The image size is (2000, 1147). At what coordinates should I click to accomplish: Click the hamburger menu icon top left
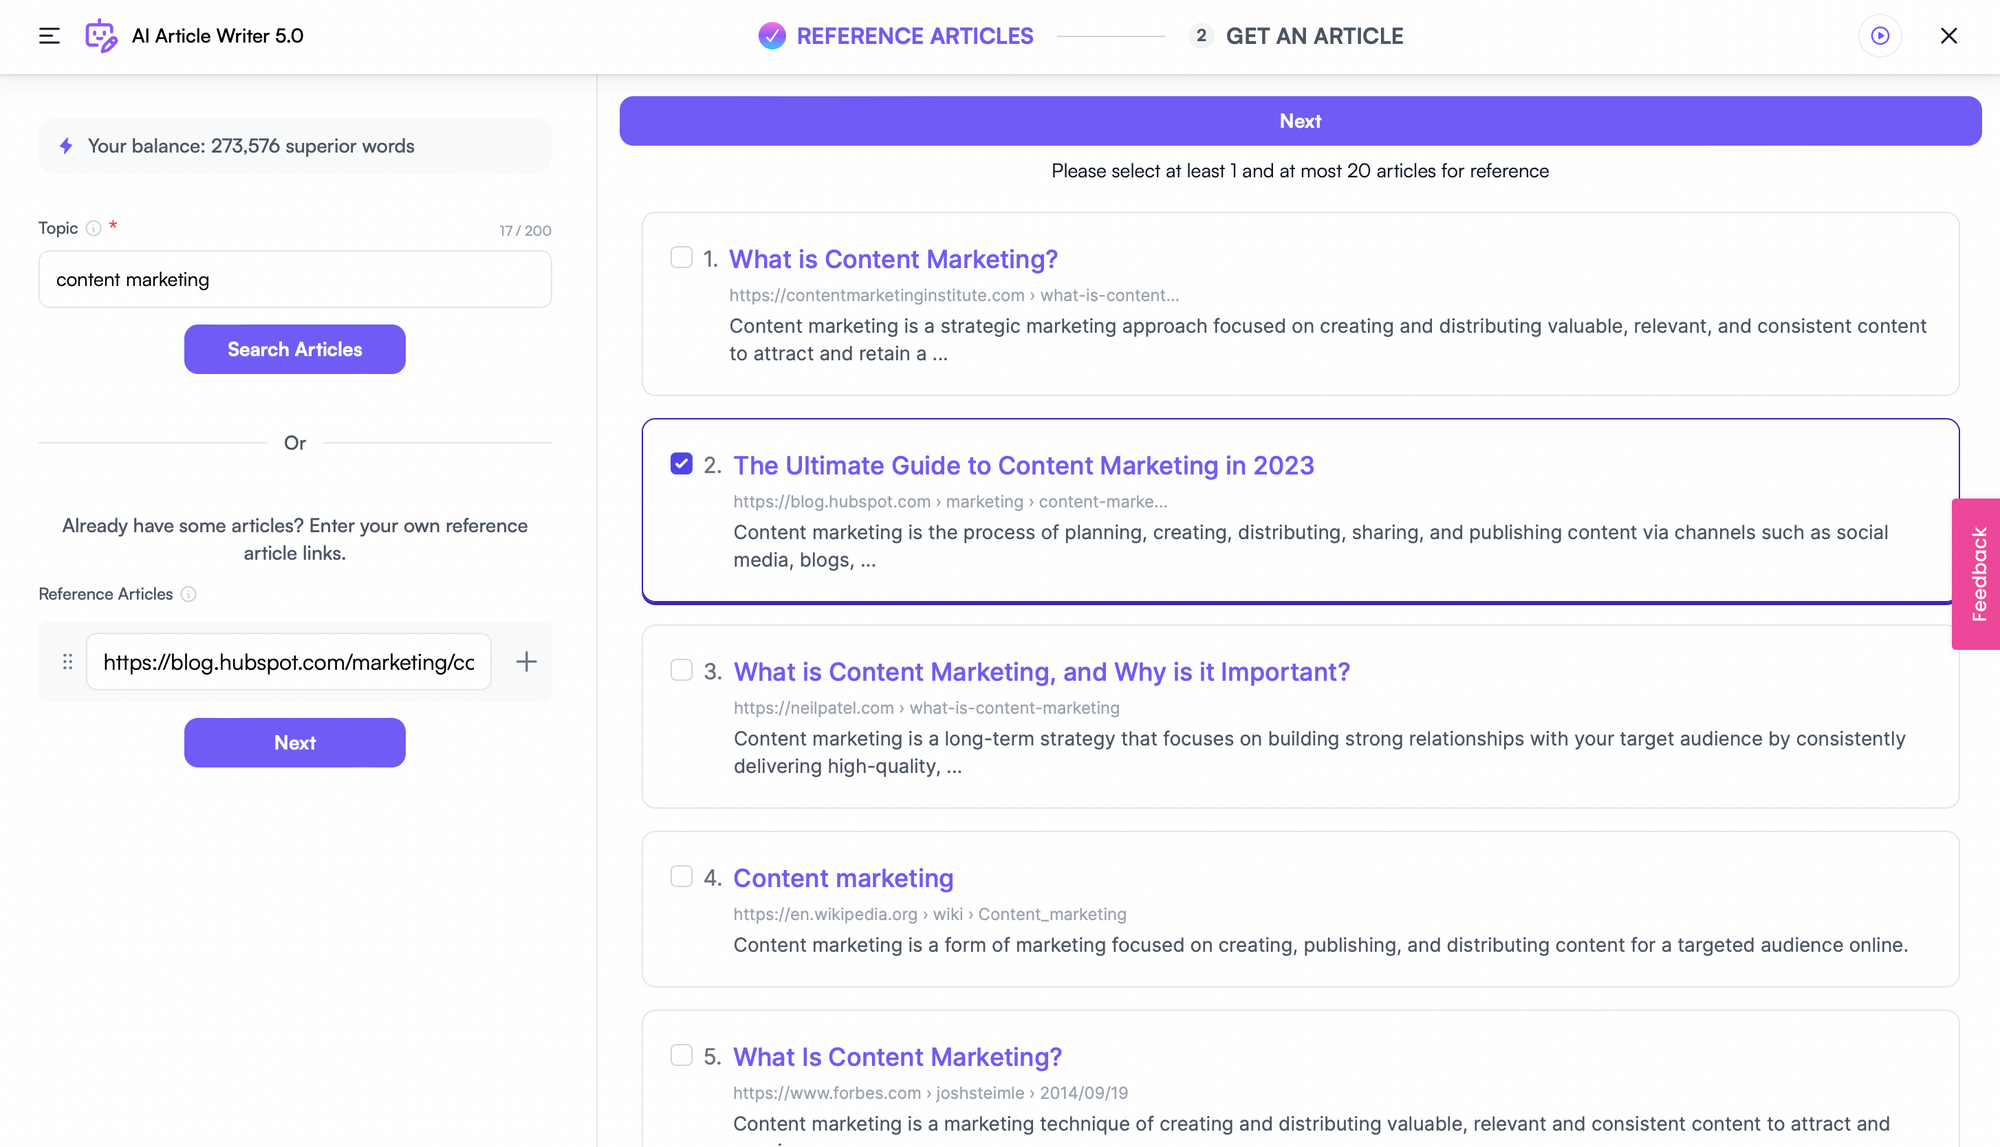click(49, 36)
